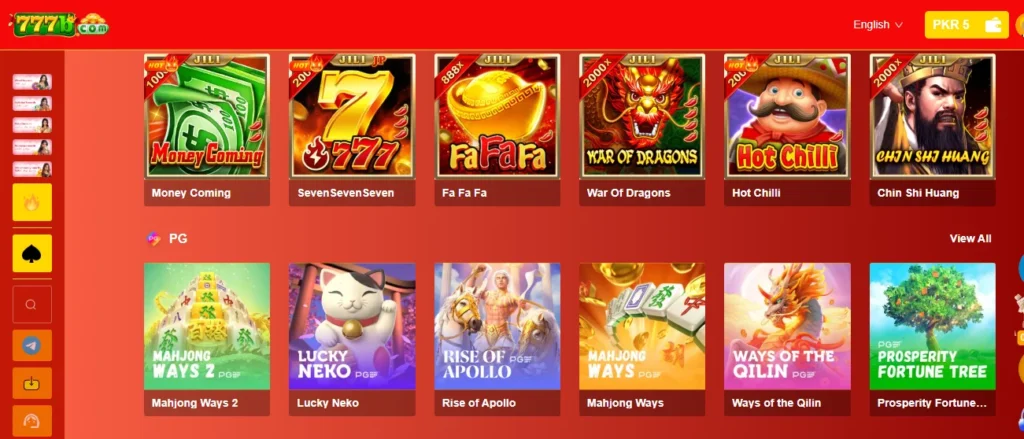This screenshot has height=439, width=1024.
Task: Open the PG provider logo icon
Action: point(153,238)
